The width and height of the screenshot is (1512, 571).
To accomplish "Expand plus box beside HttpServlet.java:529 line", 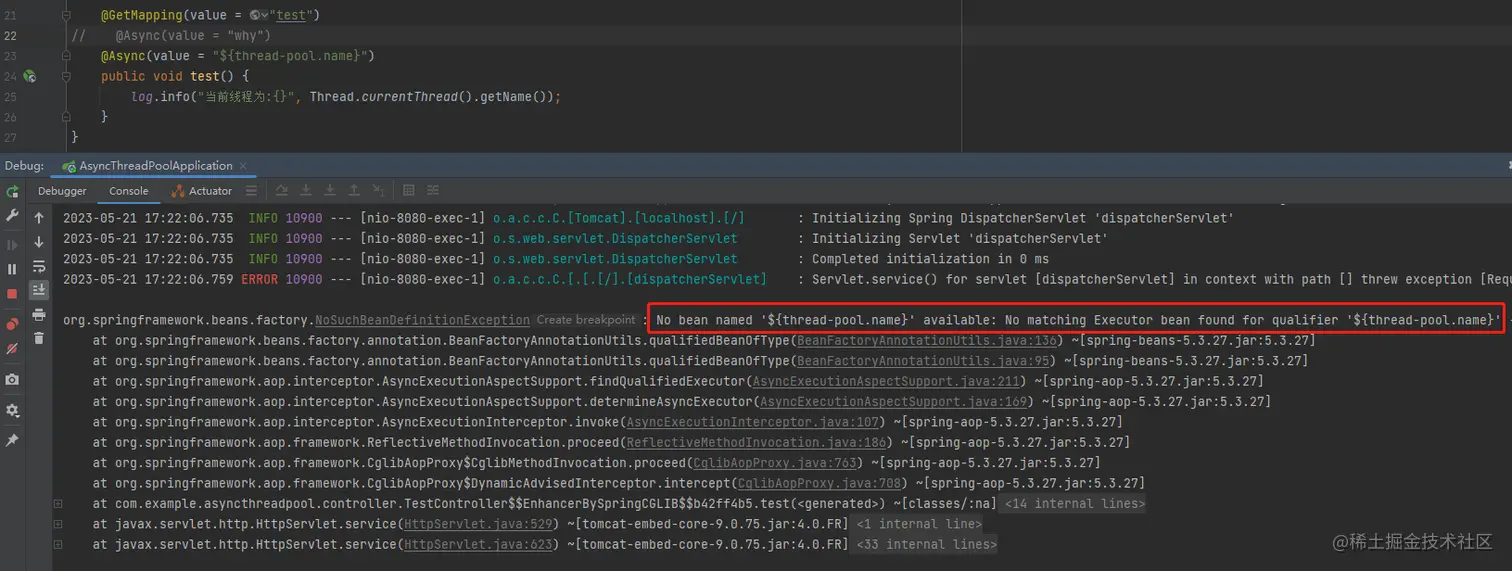I will (x=58, y=524).
